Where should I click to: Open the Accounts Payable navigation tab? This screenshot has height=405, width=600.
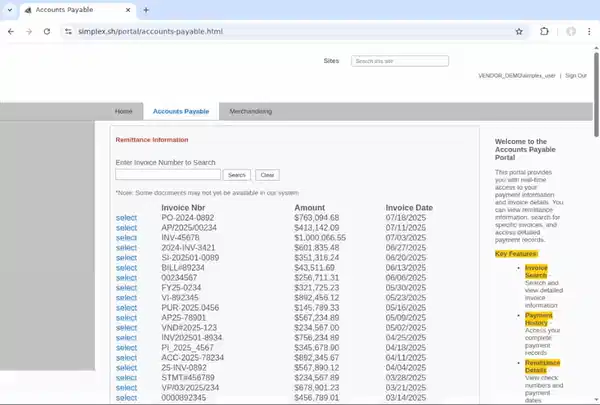[x=181, y=111]
